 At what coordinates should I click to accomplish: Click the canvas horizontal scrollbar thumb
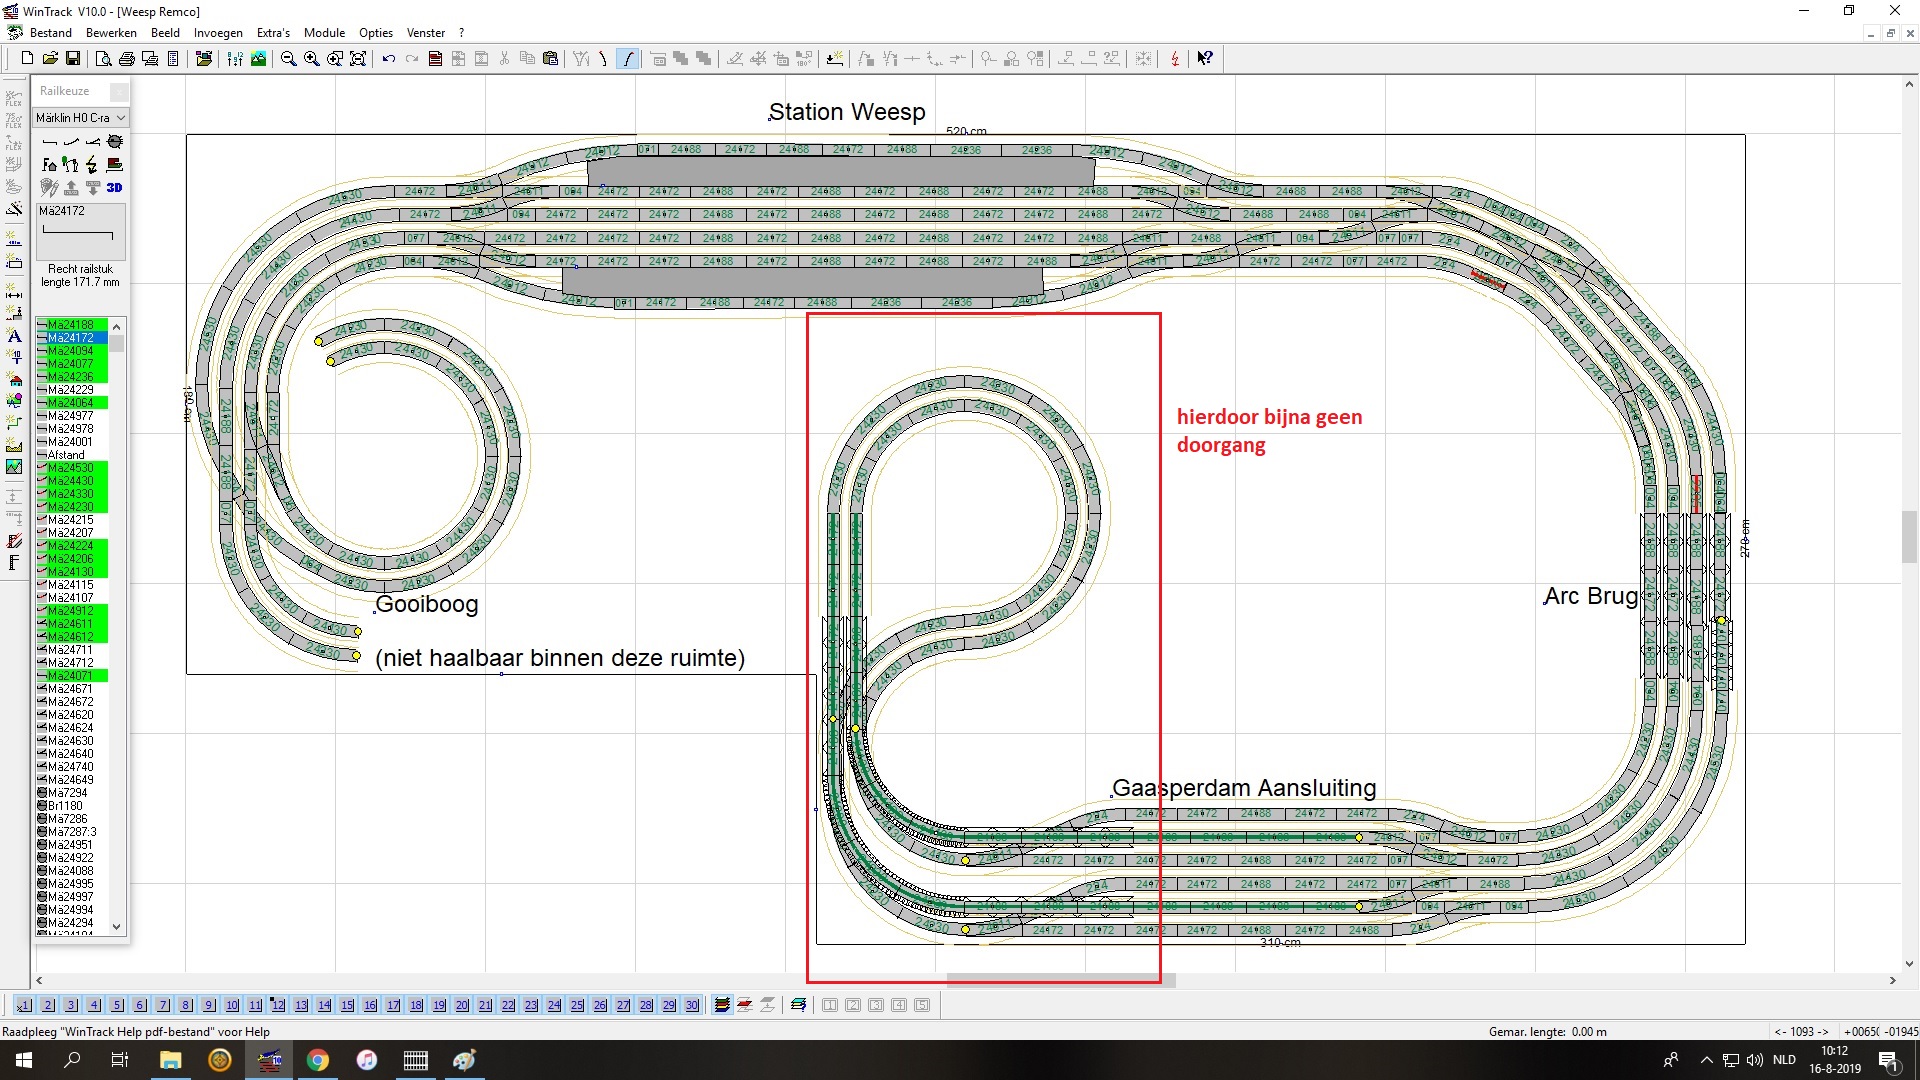pos(1061,981)
